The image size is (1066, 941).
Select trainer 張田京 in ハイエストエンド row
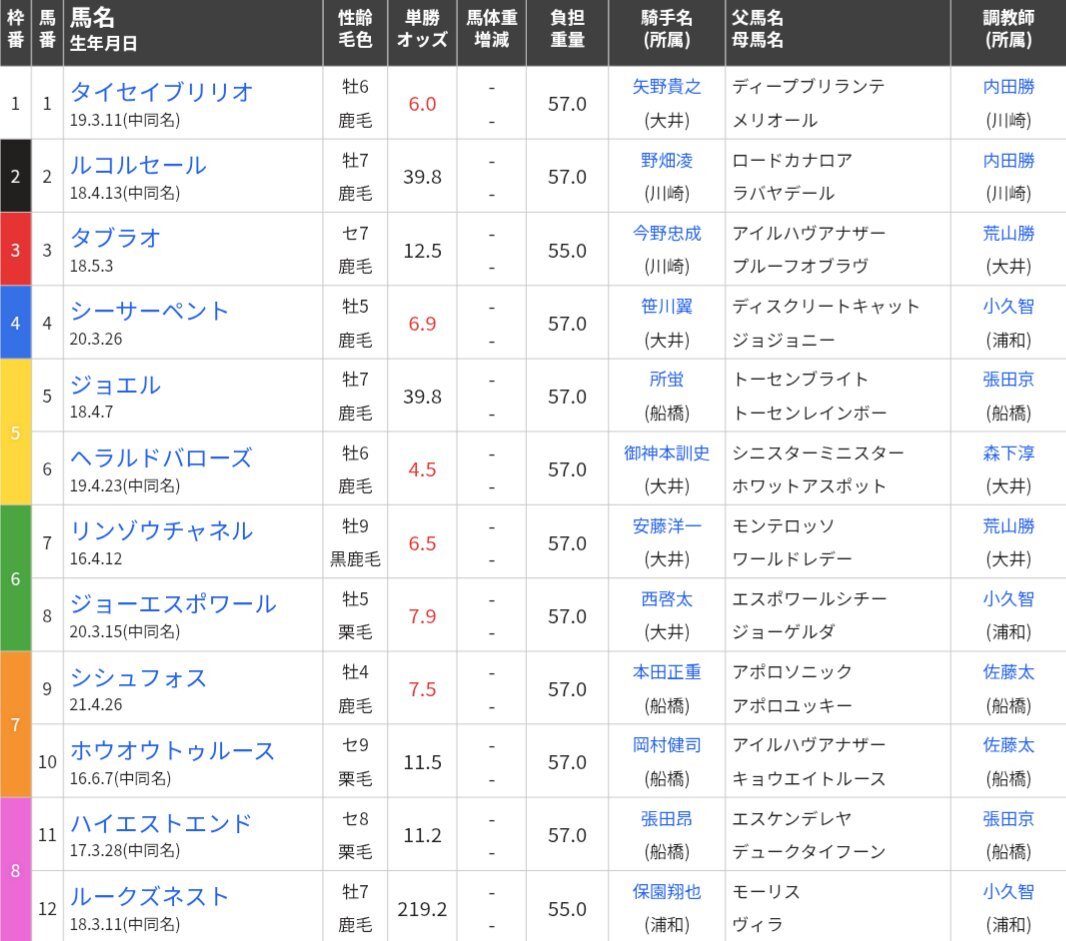1008,819
